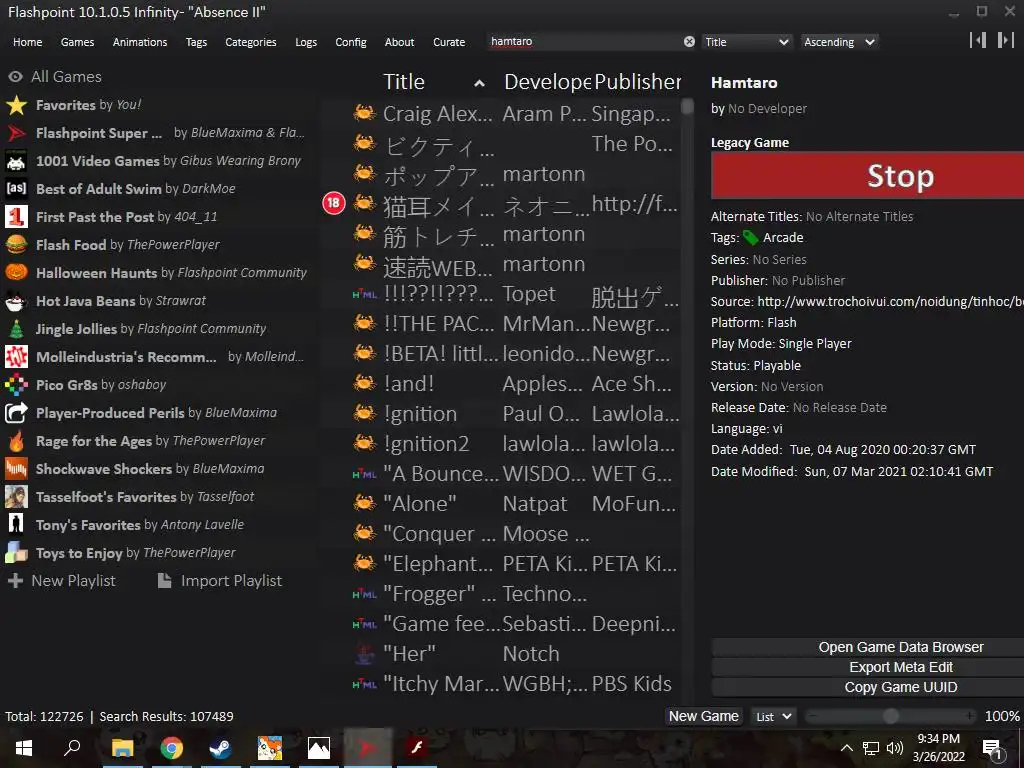
Task: Click the Hot Java Beans cup icon
Action: [x=16, y=301]
